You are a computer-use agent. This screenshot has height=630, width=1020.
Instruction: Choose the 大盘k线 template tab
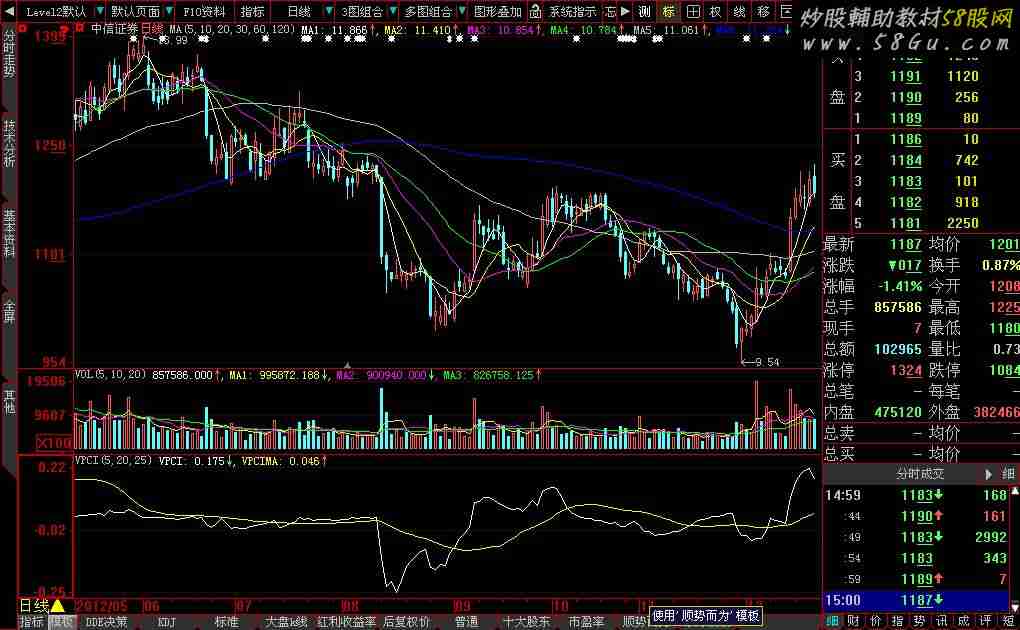286,622
